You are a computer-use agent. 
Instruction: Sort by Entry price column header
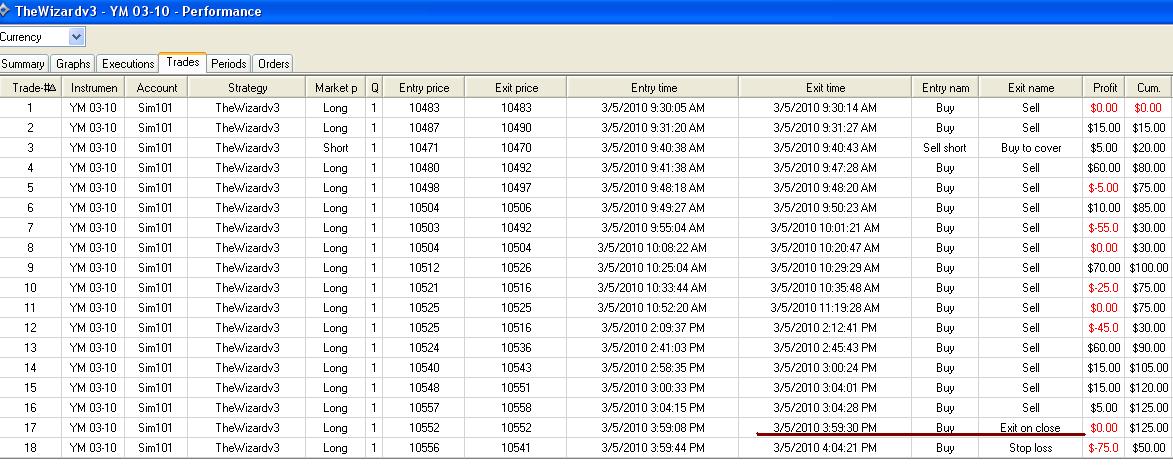click(424, 88)
